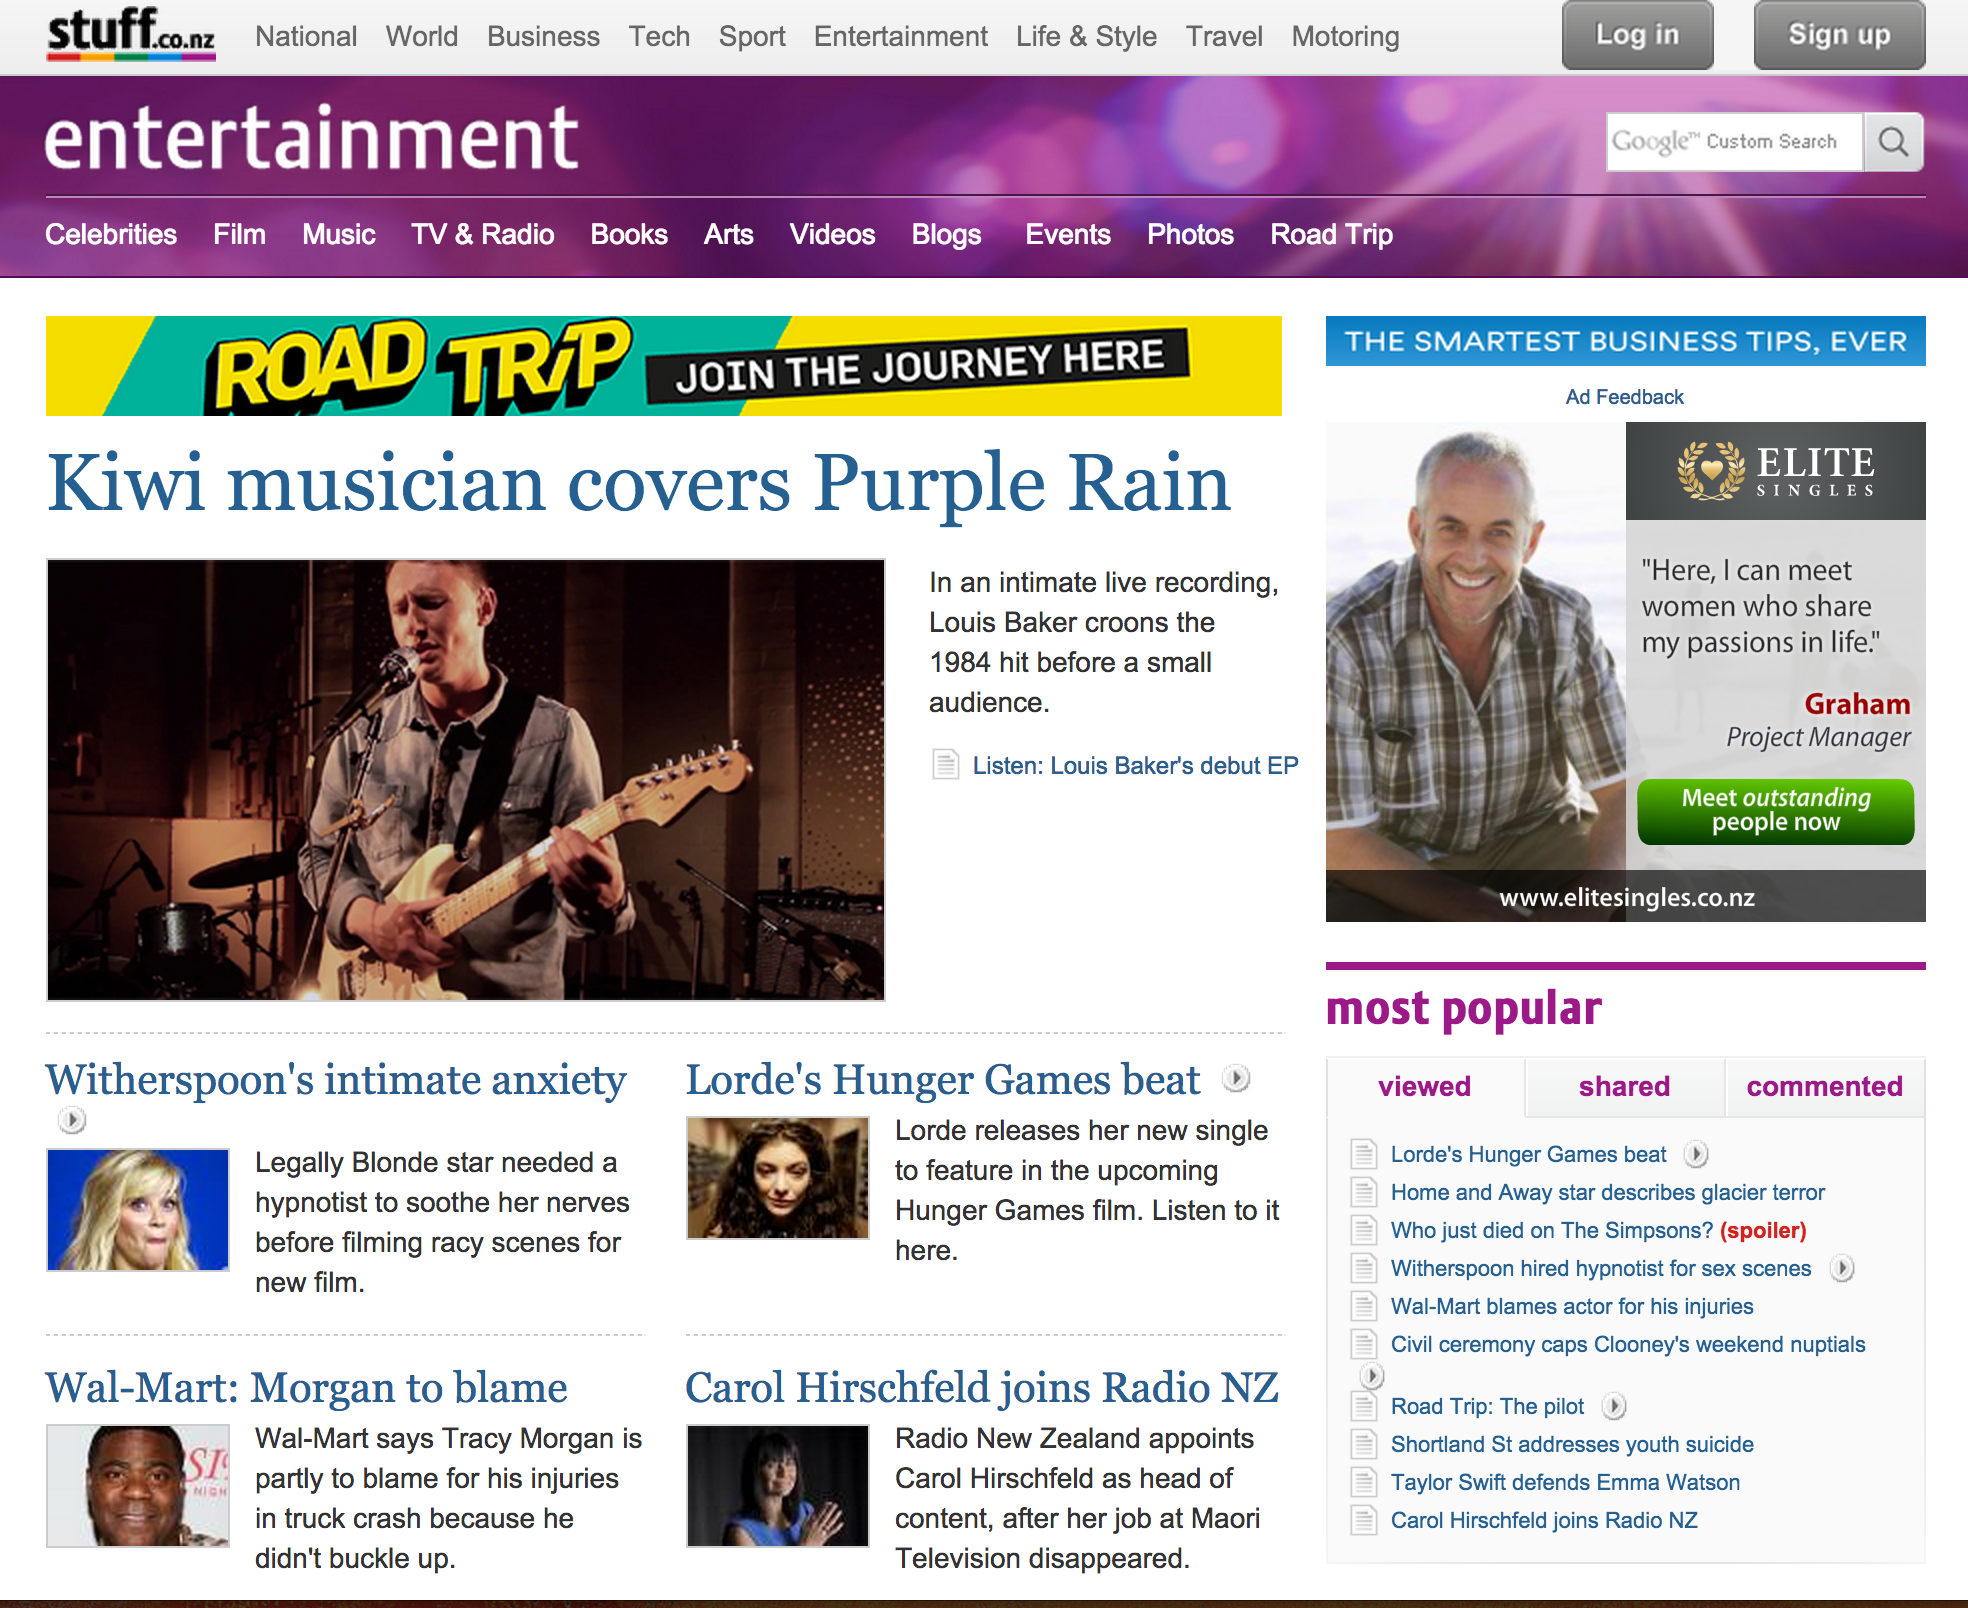Viewport: 1968px width, 1608px height.
Task: Open Who just died on The Simpsons link
Action: 1599,1230
